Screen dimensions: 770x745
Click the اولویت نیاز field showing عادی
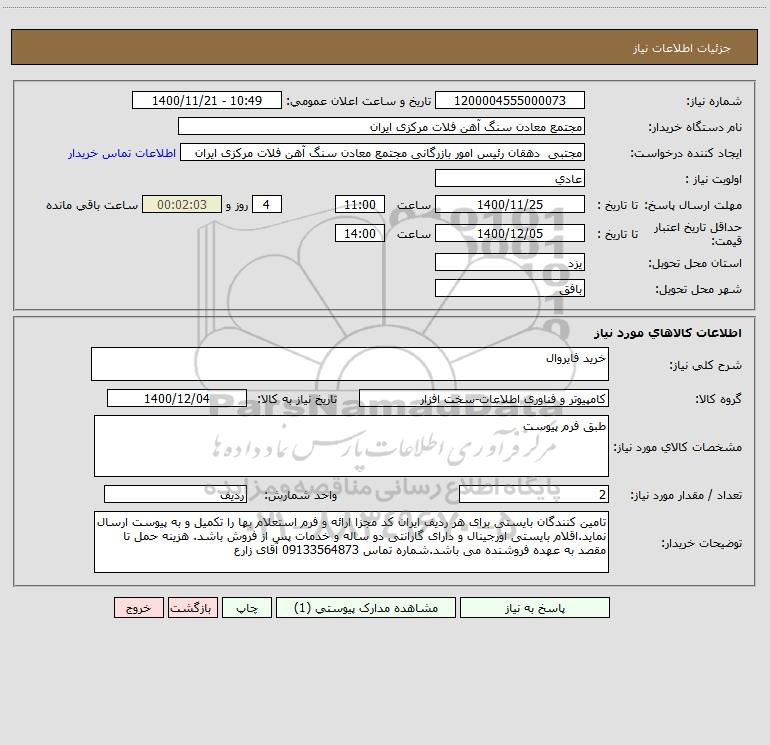point(510,179)
